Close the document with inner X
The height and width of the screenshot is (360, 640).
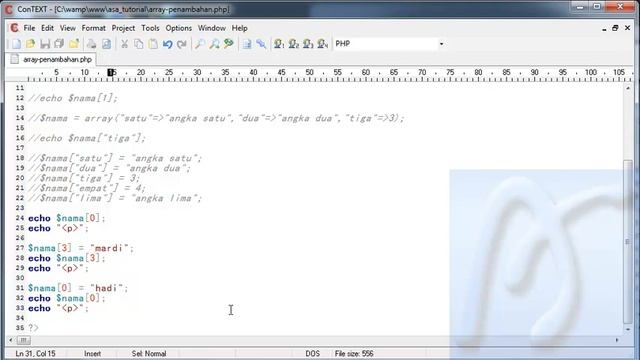627,28
